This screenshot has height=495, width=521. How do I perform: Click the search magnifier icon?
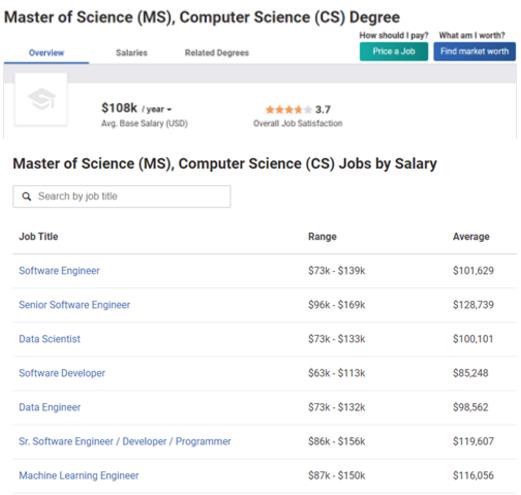26,196
